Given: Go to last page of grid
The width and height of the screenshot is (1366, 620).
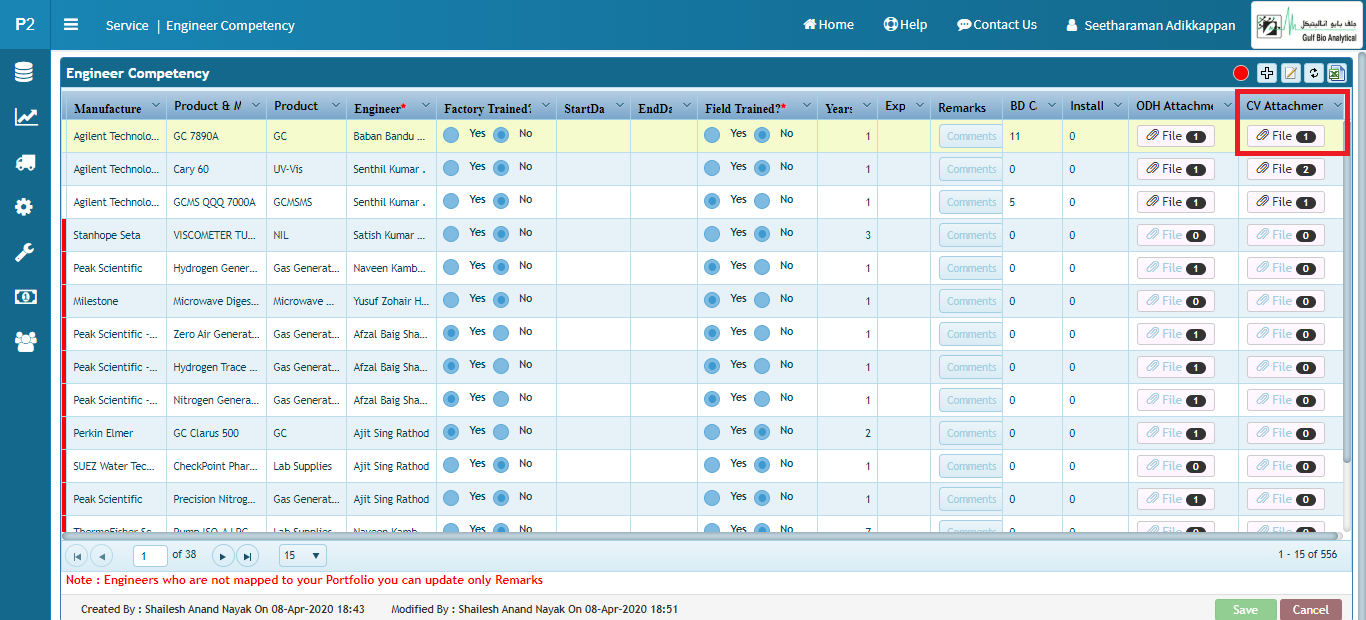Looking at the screenshot, I should tap(247, 555).
